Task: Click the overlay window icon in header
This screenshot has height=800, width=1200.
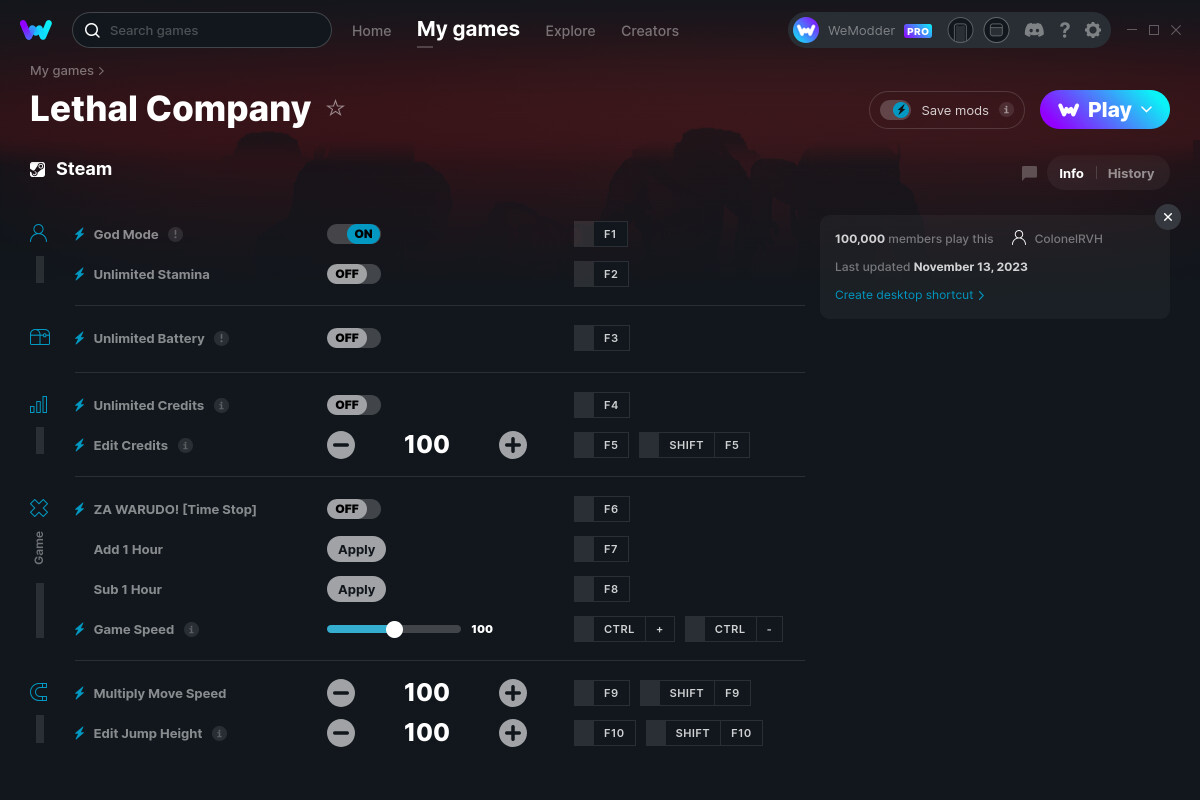Action: [996, 30]
